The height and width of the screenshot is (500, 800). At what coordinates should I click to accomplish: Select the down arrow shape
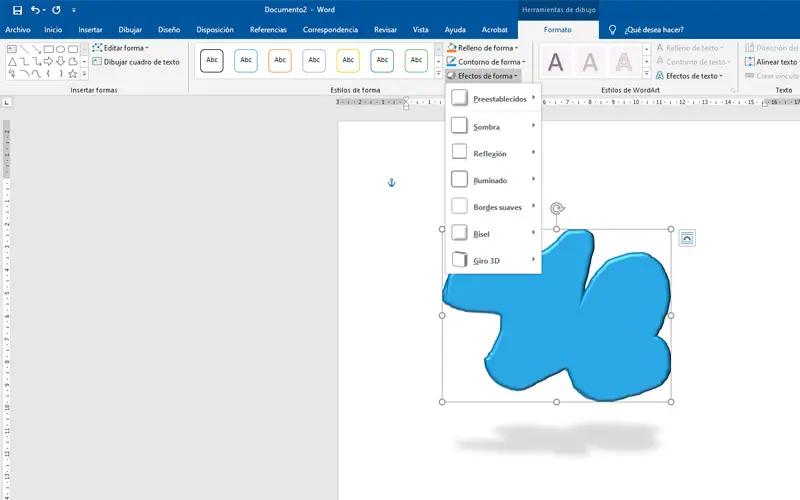coord(60,61)
